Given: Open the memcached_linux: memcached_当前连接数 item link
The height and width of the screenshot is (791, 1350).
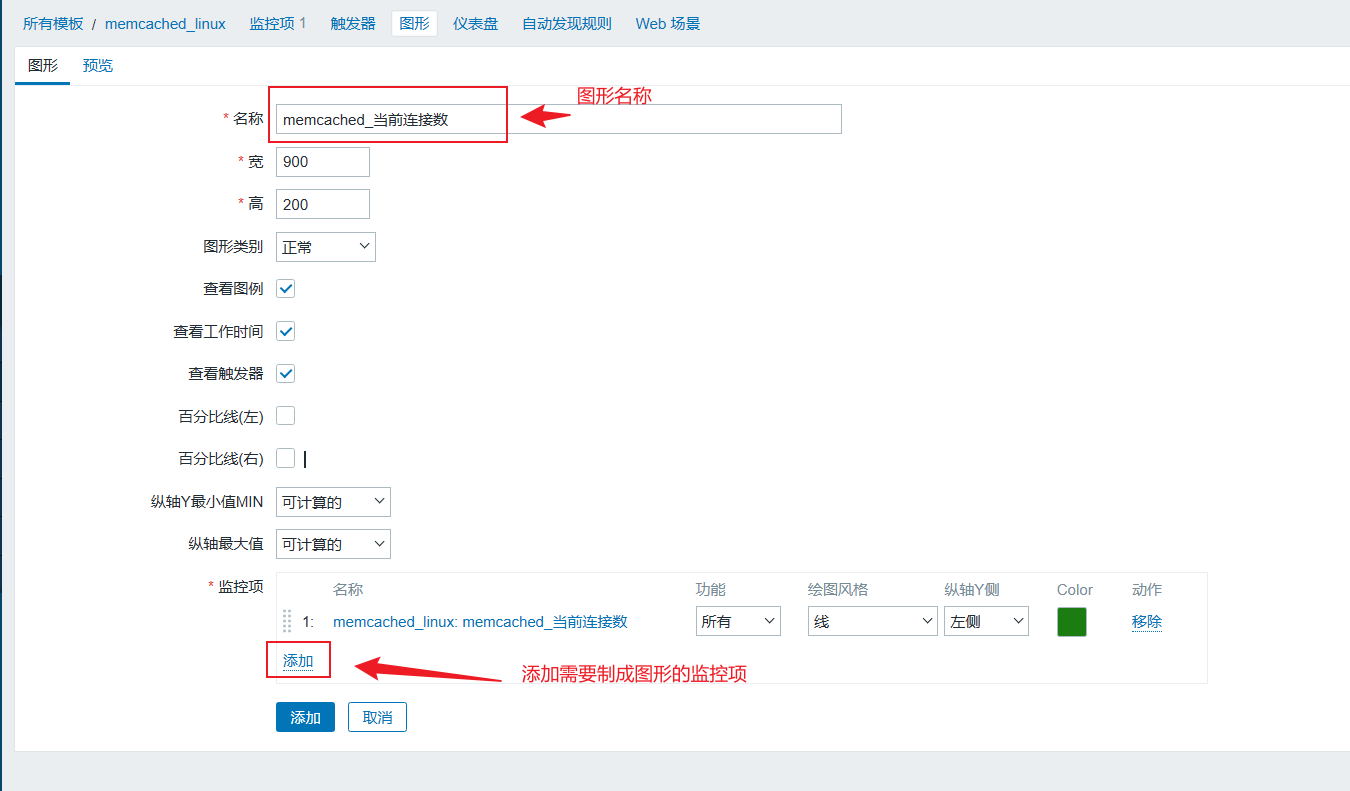Looking at the screenshot, I should click(x=480, y=621).
